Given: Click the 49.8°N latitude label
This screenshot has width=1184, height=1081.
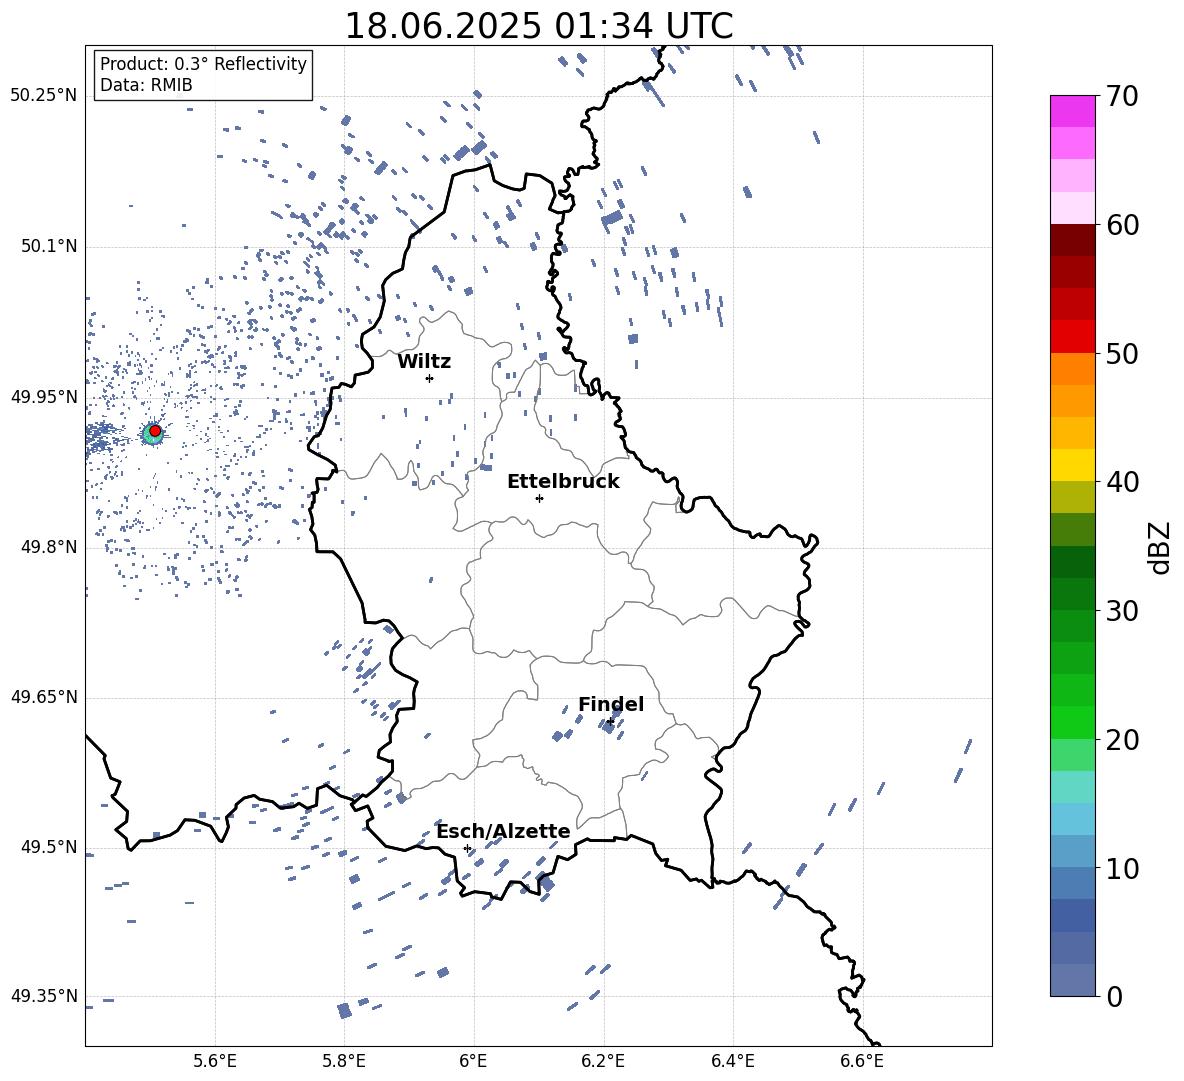Looking at the screenshot, I should point(49,547).
